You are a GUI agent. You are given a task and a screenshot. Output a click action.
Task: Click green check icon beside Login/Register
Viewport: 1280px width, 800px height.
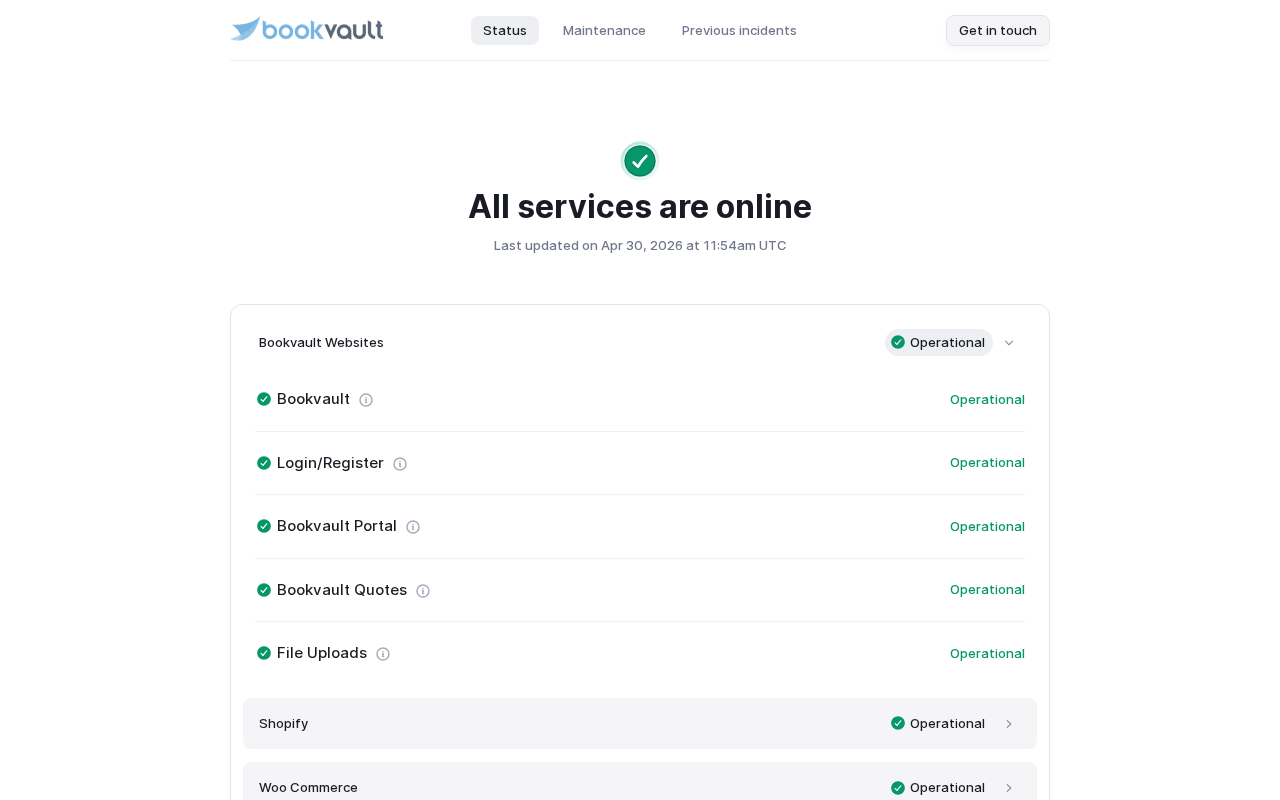click(x=264, y=463)
